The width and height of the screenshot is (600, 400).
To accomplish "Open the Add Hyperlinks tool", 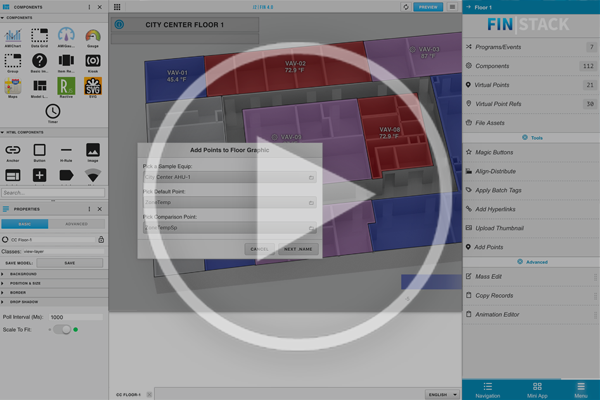I will pos(531,209).
